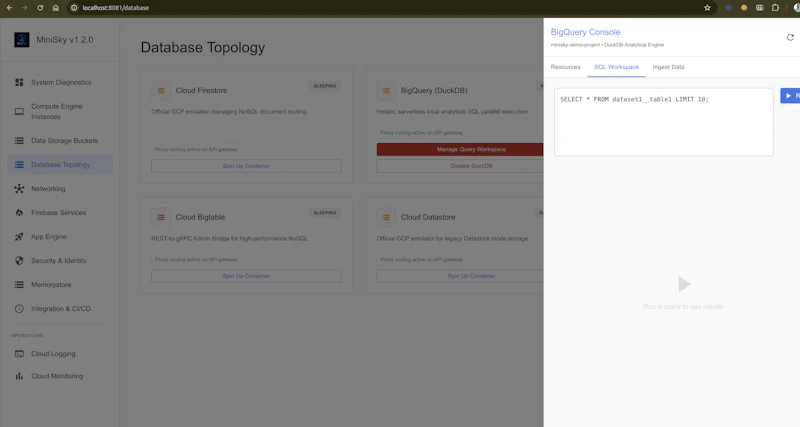Click the Database Topology page heading
800x427 pixels.
pyautogui.click(x=203, y=47)
